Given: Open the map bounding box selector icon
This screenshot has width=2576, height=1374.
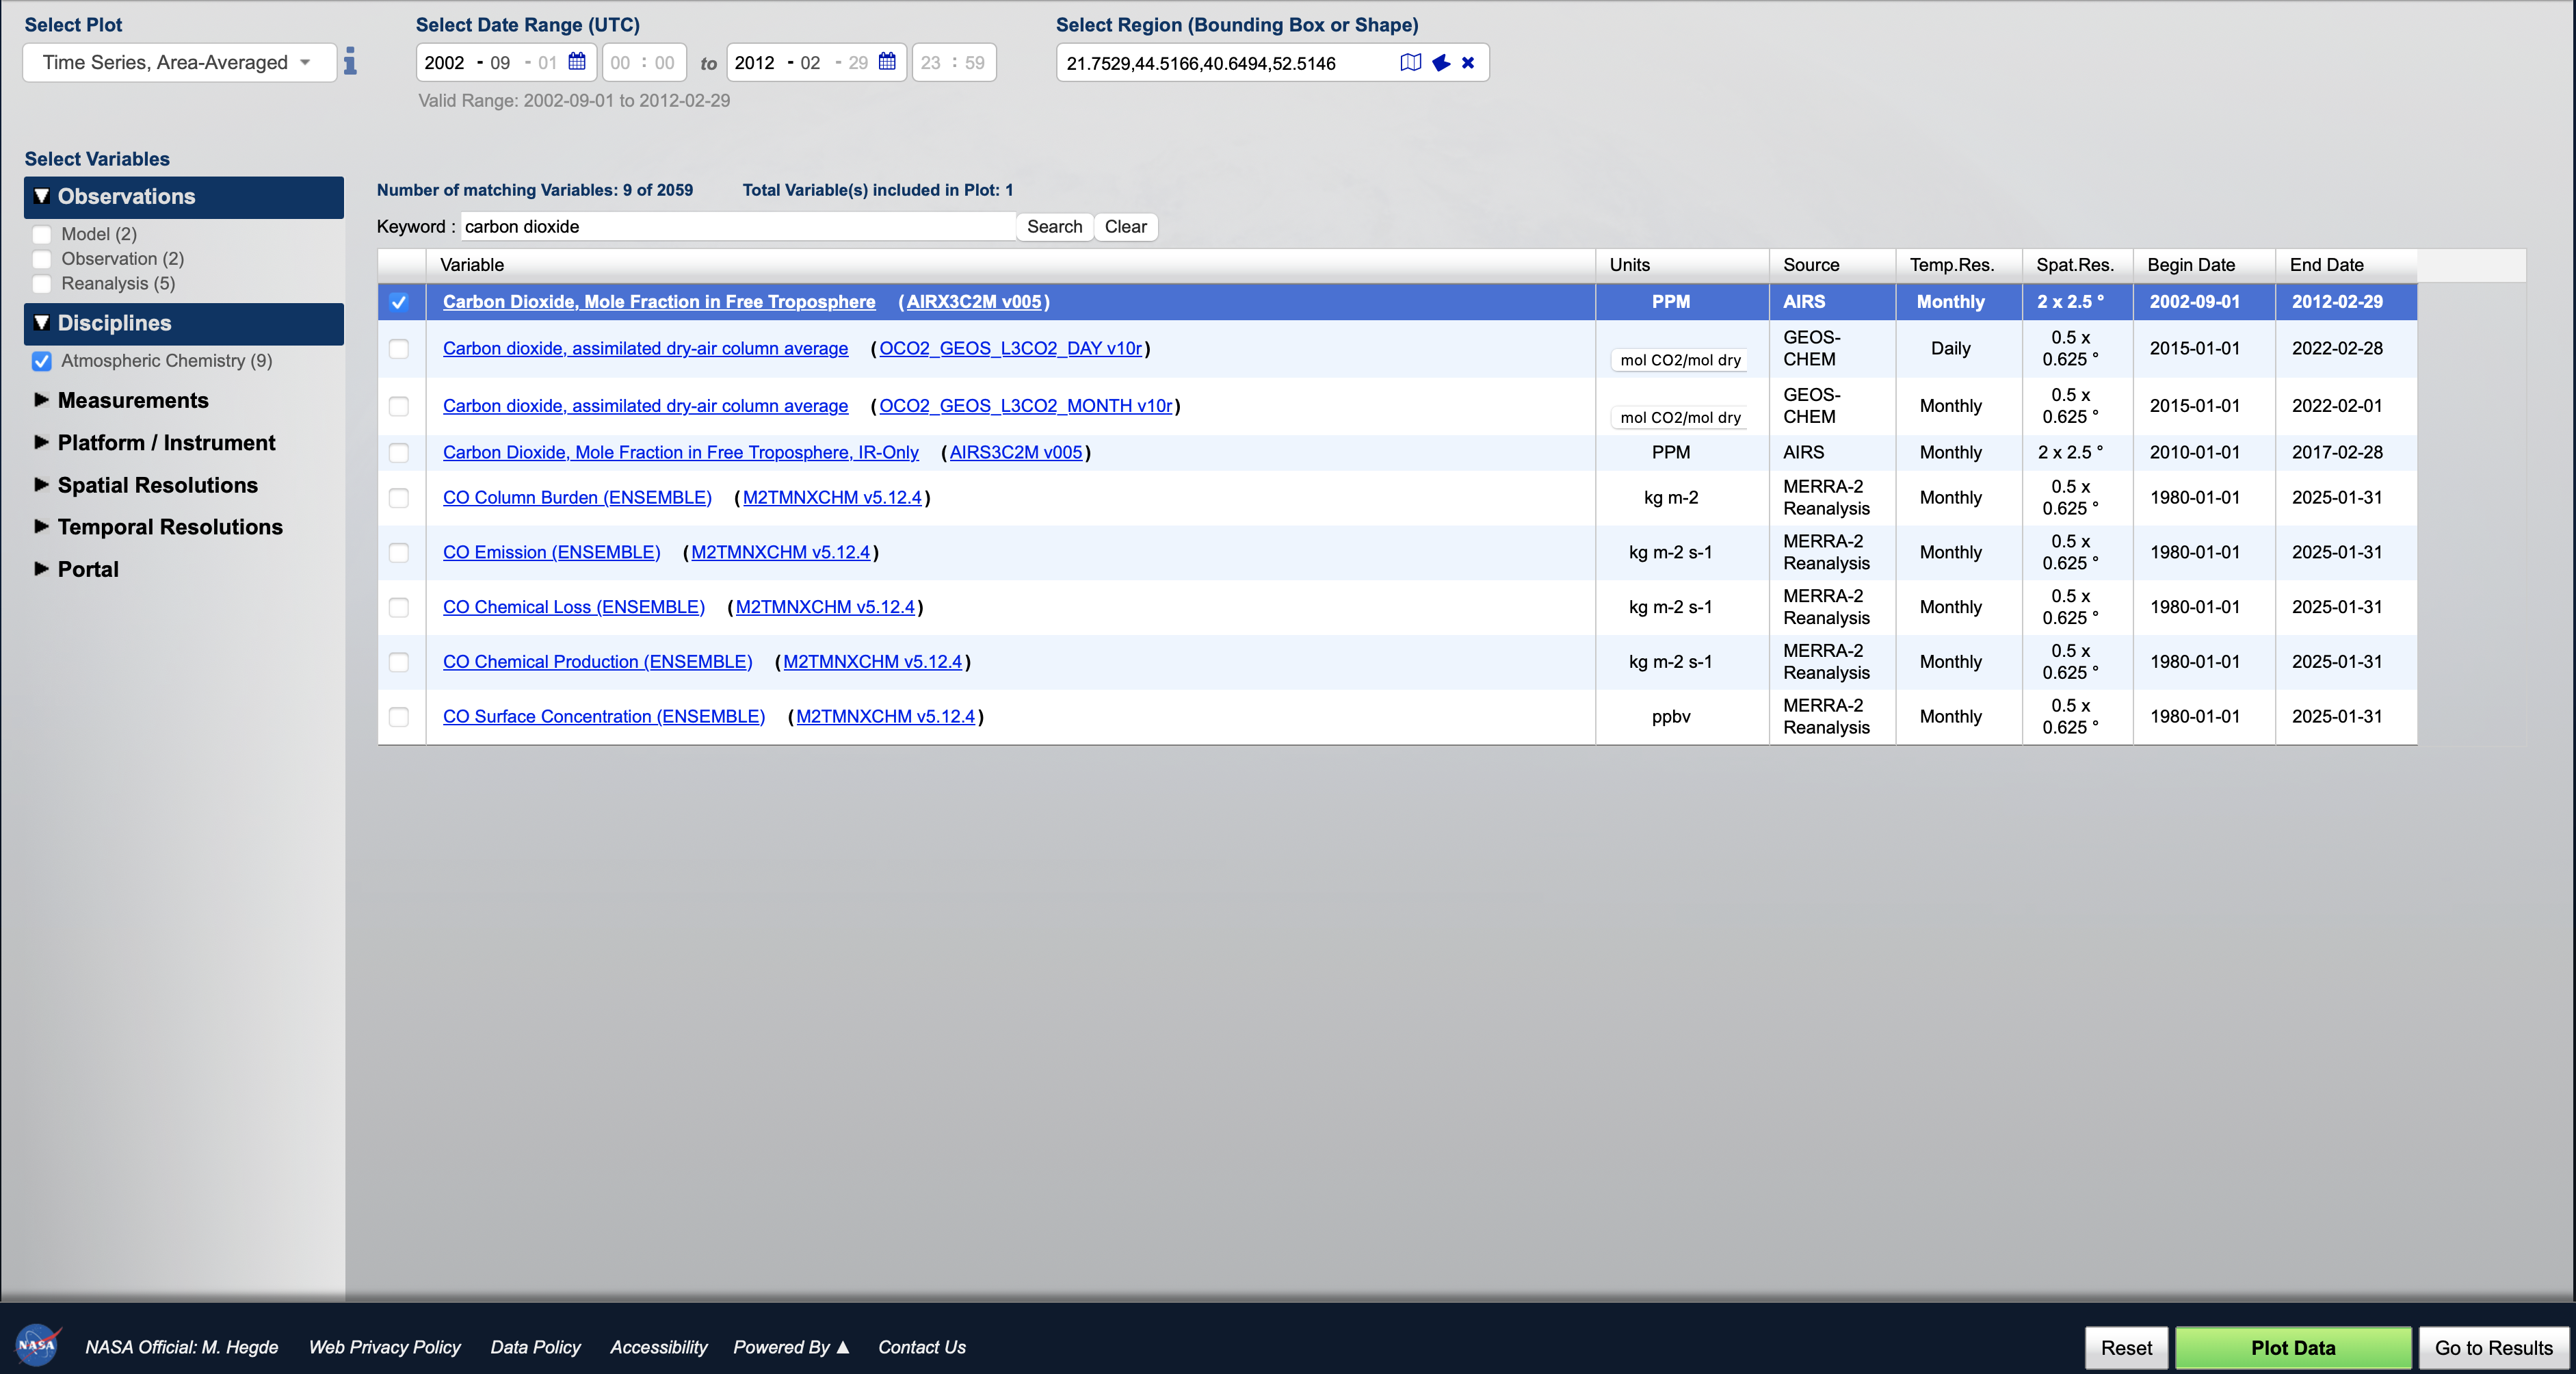Looking at the screenshot, I should [1411, 63].
